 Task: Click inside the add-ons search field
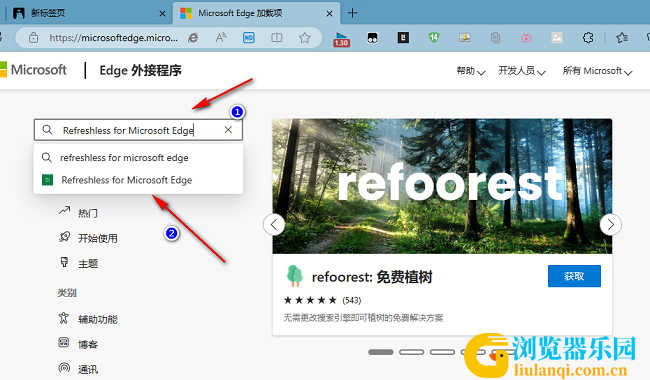(138, 130)
